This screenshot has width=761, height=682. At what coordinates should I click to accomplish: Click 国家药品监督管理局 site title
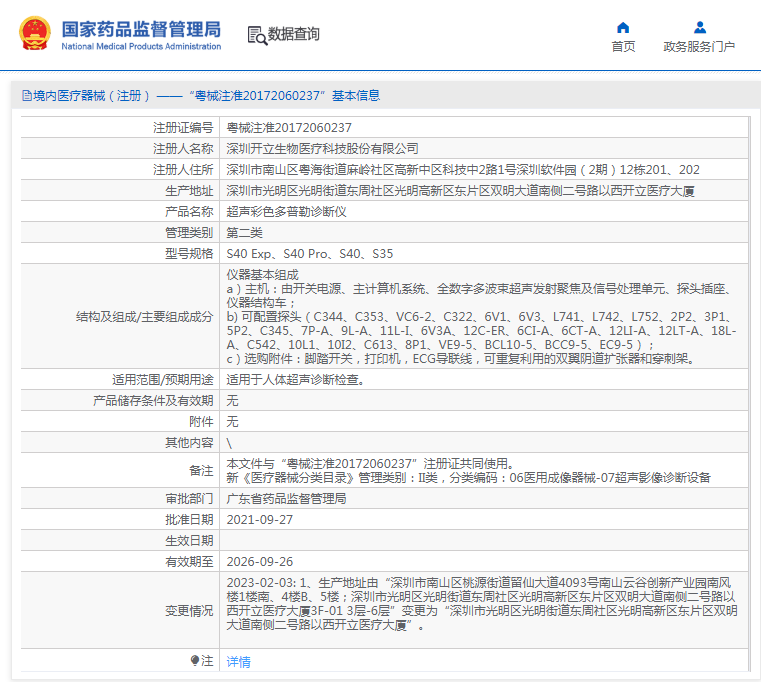point(141,30)
